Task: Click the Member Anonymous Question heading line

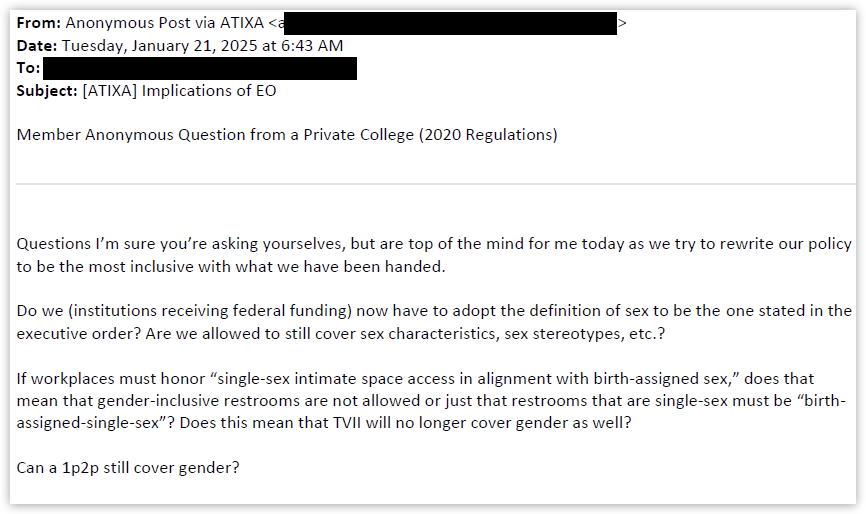Action: (x=287, y=135)
